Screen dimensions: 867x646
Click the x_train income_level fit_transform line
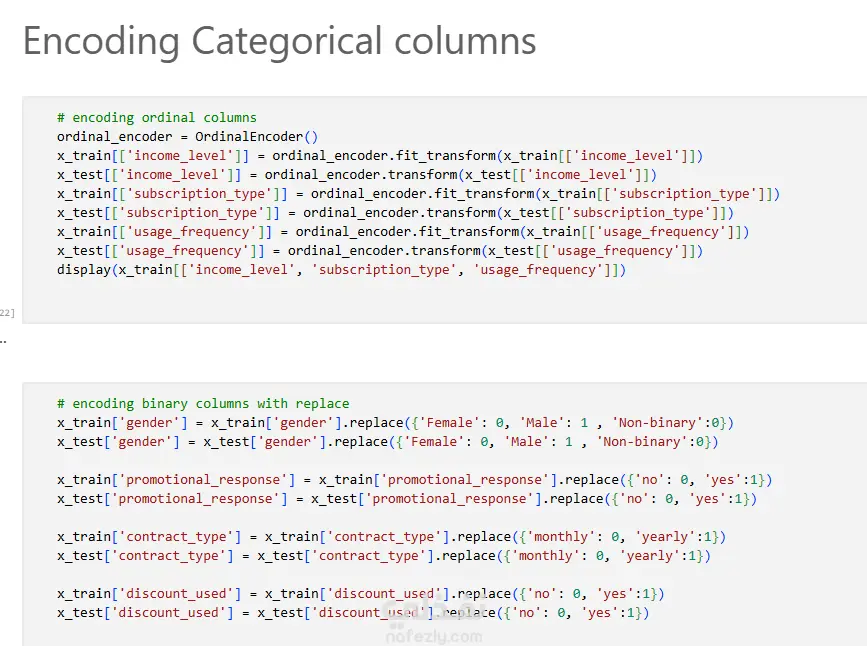tap(380, 155)
